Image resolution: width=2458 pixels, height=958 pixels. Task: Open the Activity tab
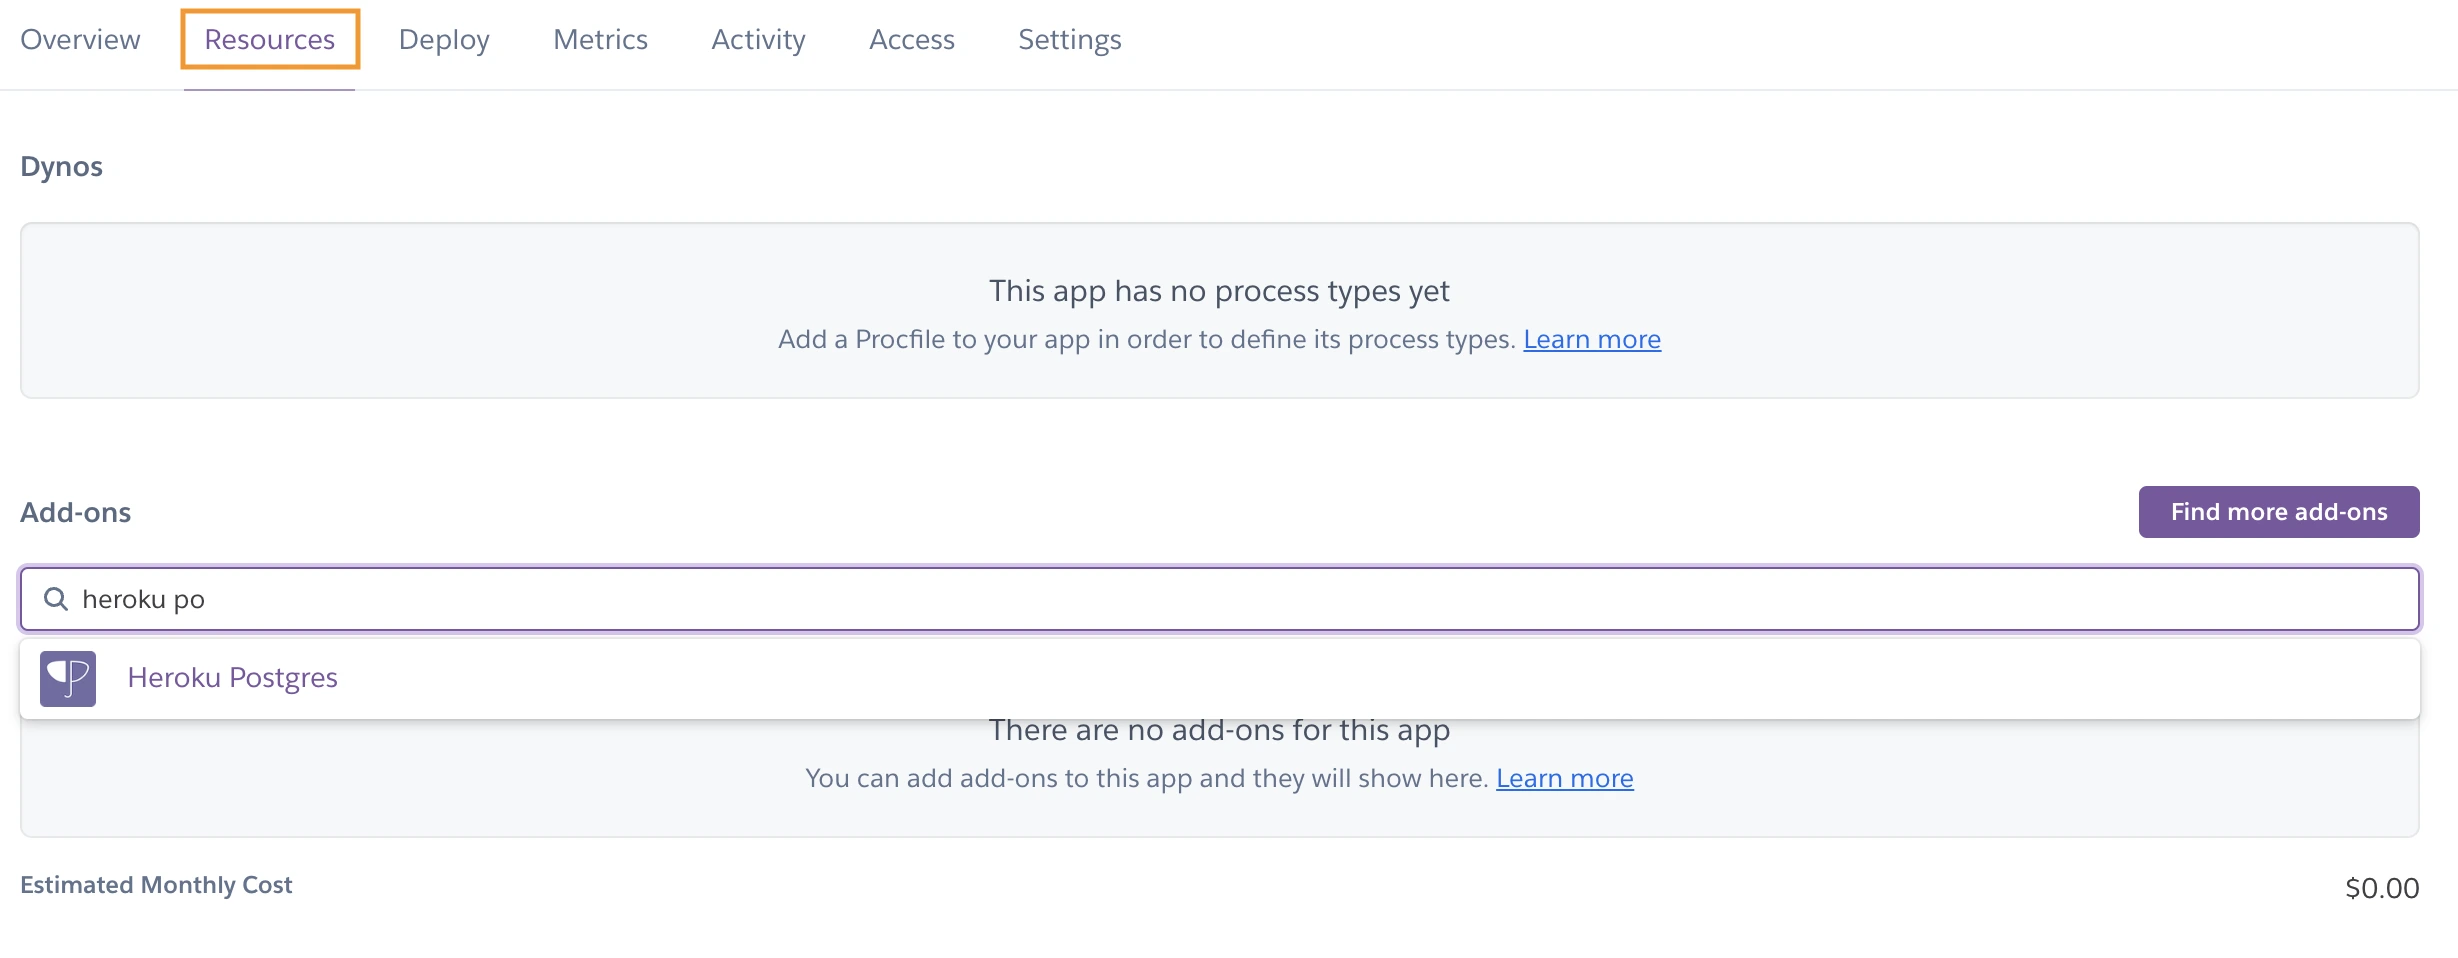tap(758, 39)
